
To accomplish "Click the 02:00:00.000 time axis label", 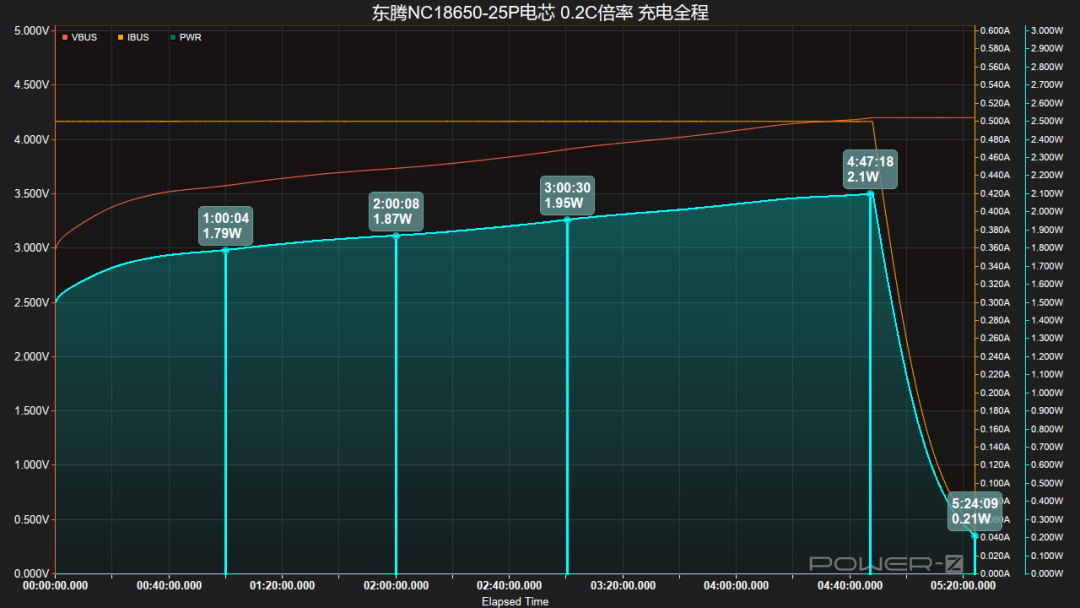I will tap(396, 586).
